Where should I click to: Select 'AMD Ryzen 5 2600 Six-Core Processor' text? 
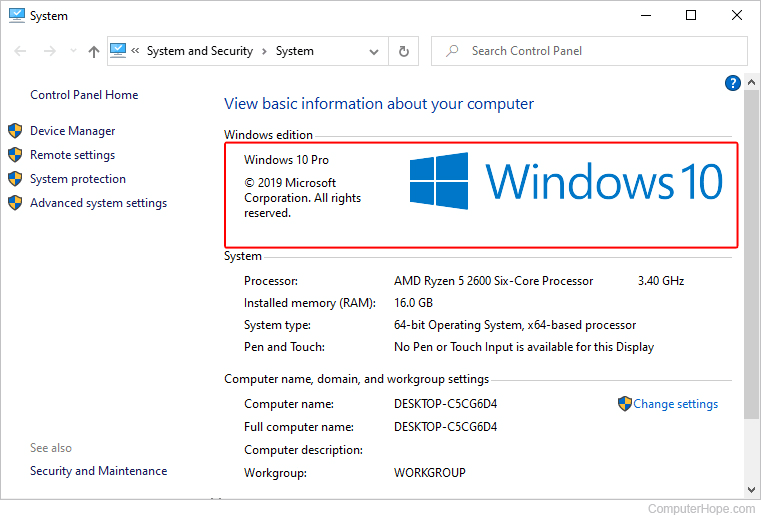click(x=494, y=281)
